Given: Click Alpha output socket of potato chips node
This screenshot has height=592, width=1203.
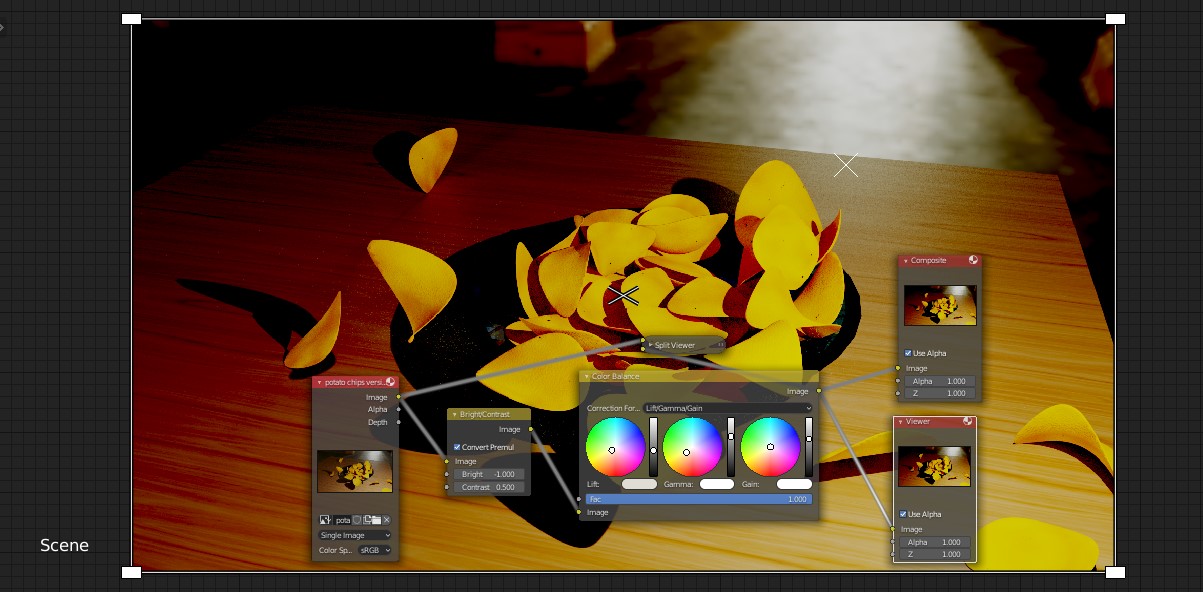Looking at the screenshot, I should [x=399, y=410].
